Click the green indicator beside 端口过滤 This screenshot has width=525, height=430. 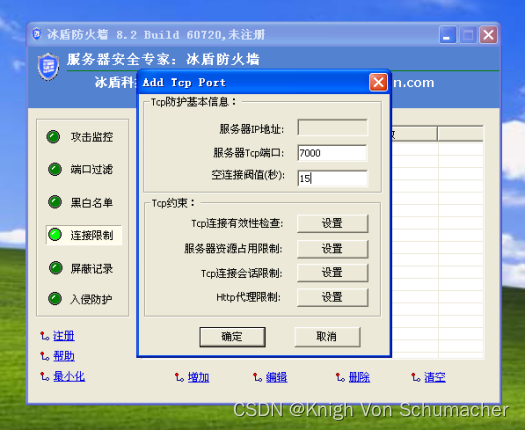pos(55,169)
